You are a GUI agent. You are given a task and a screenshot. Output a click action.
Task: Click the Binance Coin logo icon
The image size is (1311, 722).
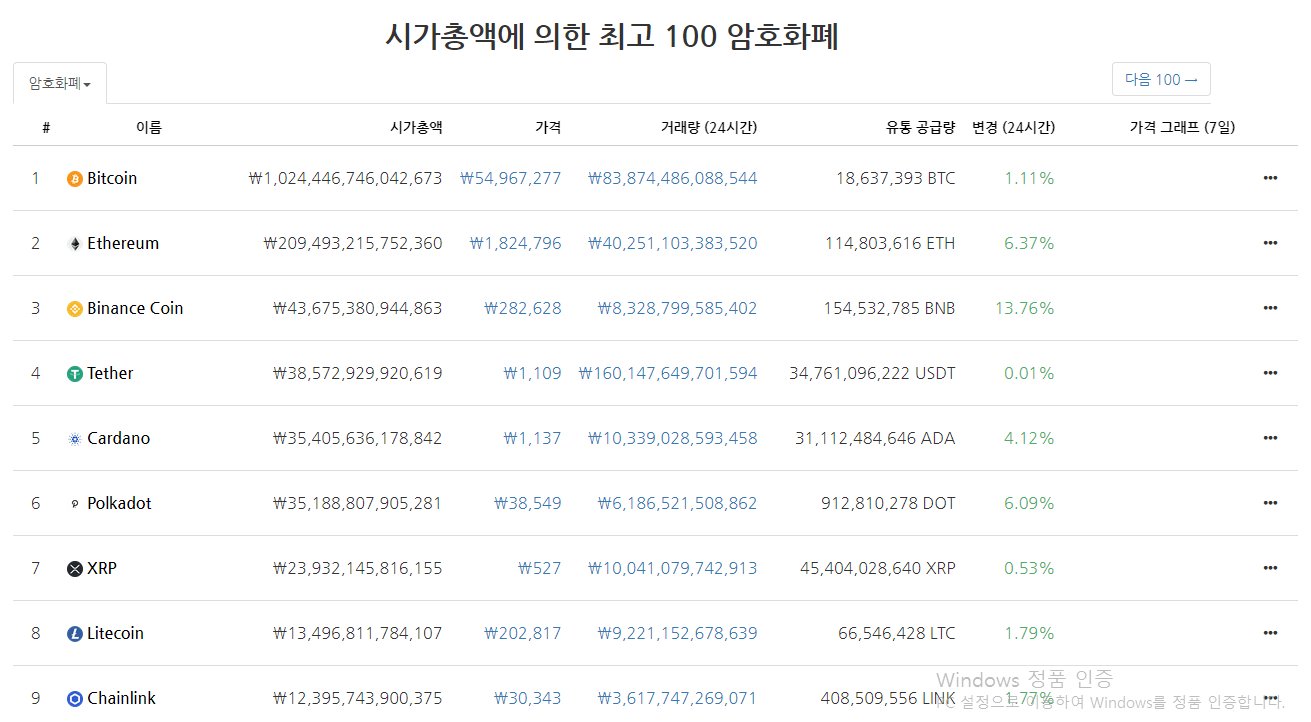tap(74, 309)
